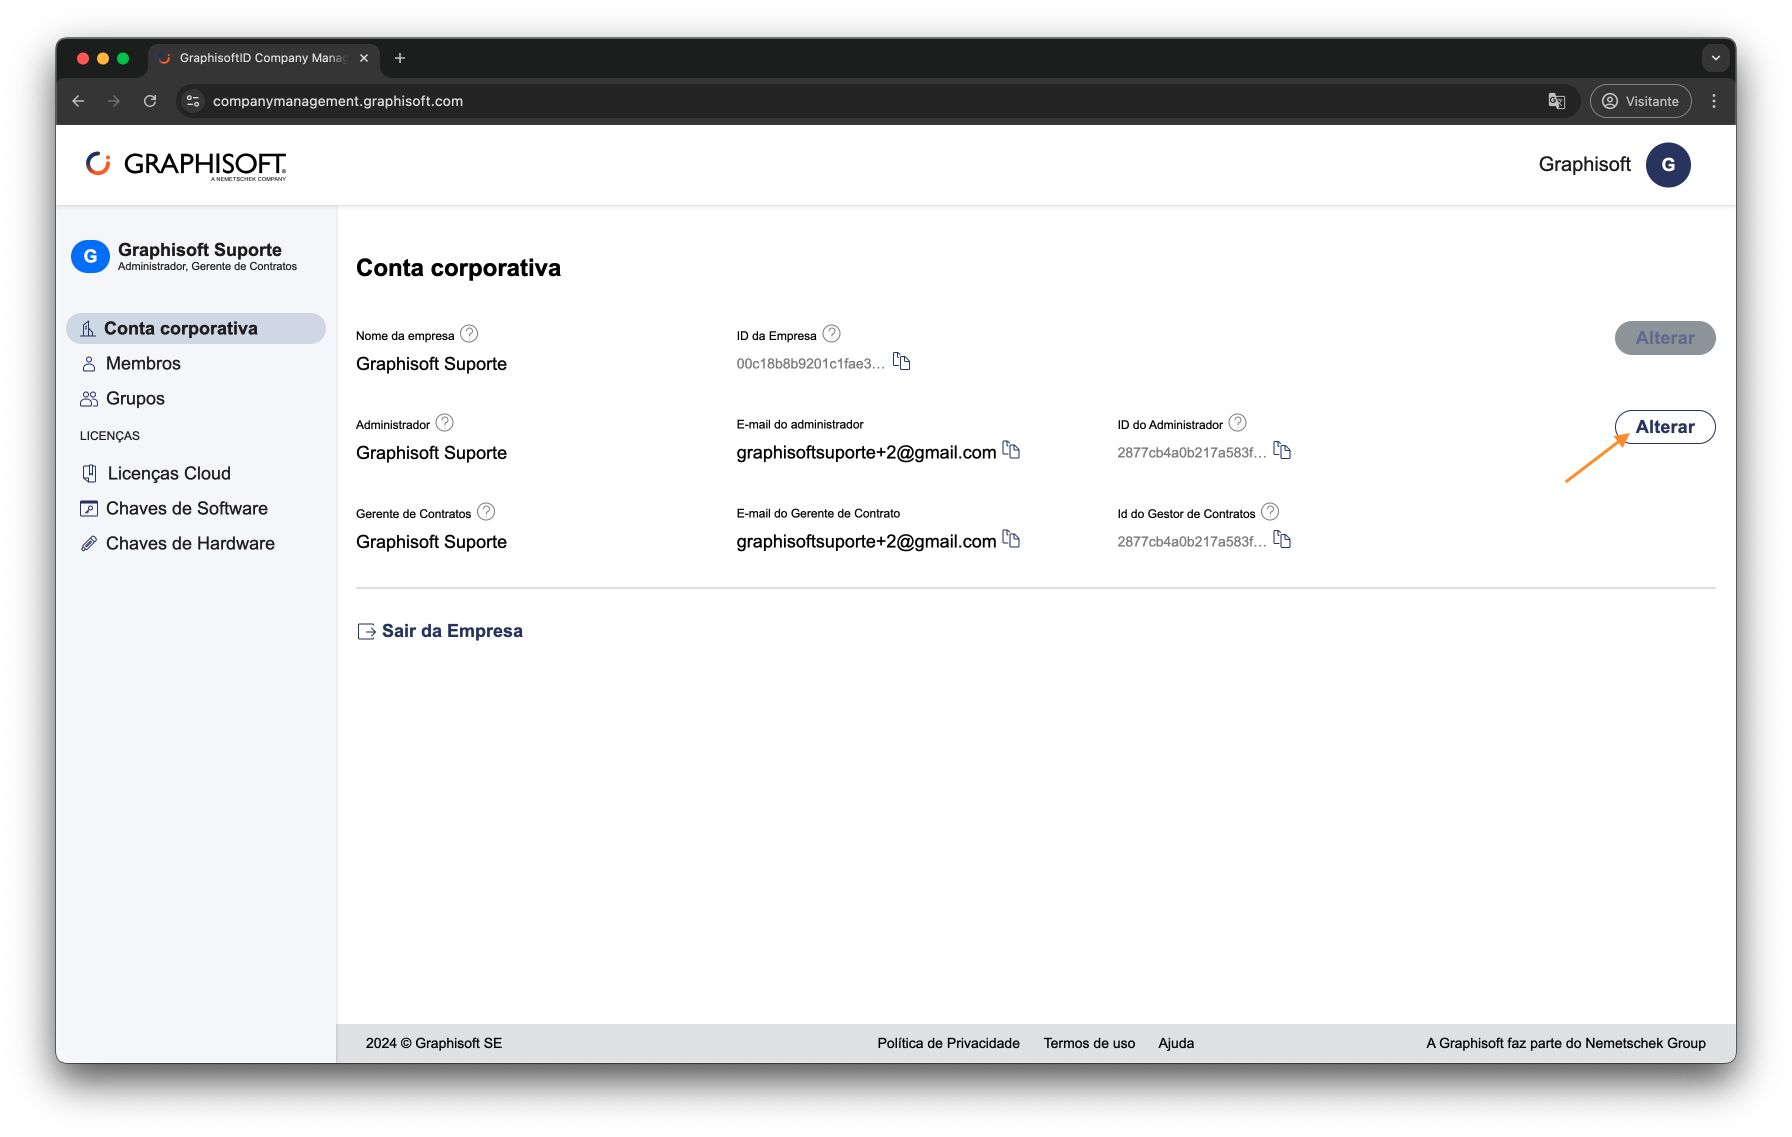Go back to previous page
Image resolution: width=1792 pixels, height=1137 pixels.
[78, 101]
